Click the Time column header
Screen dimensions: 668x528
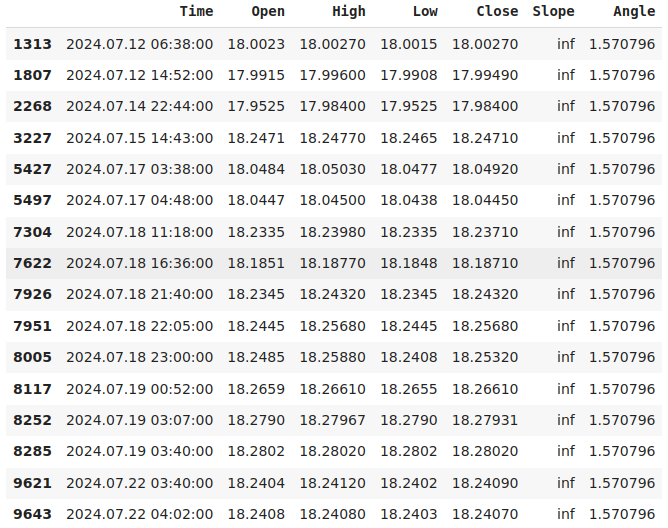pos(196,12)
